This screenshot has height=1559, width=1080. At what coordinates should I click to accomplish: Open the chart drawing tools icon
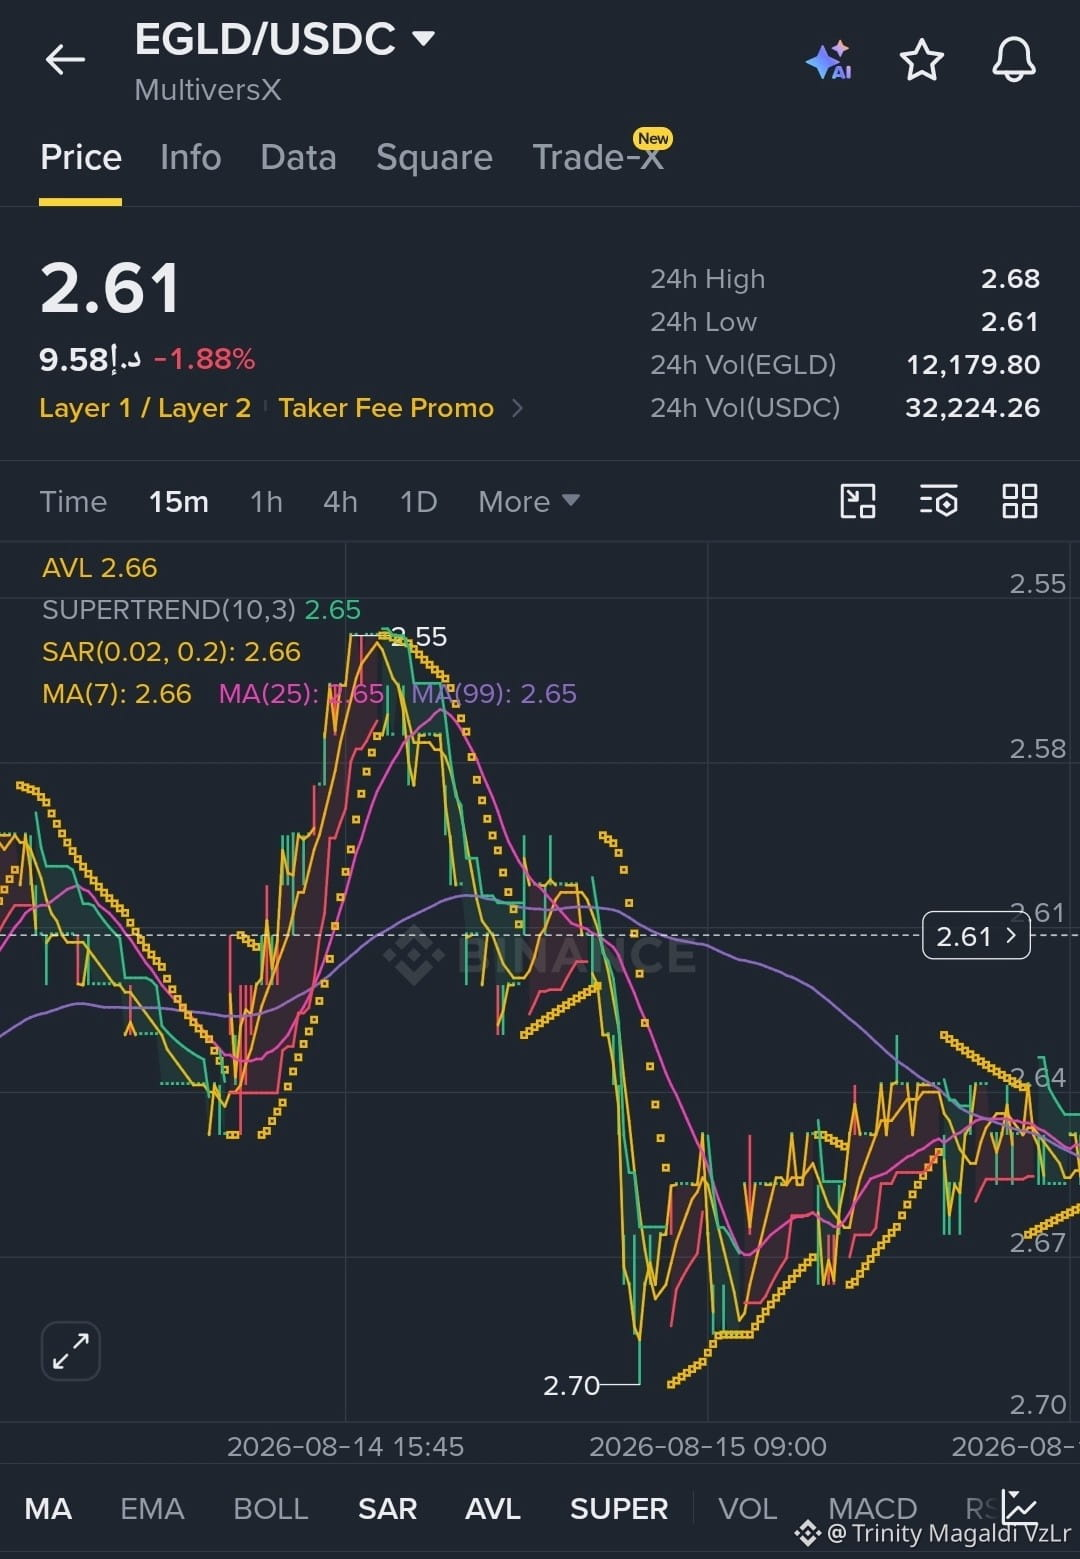[858, 501]
